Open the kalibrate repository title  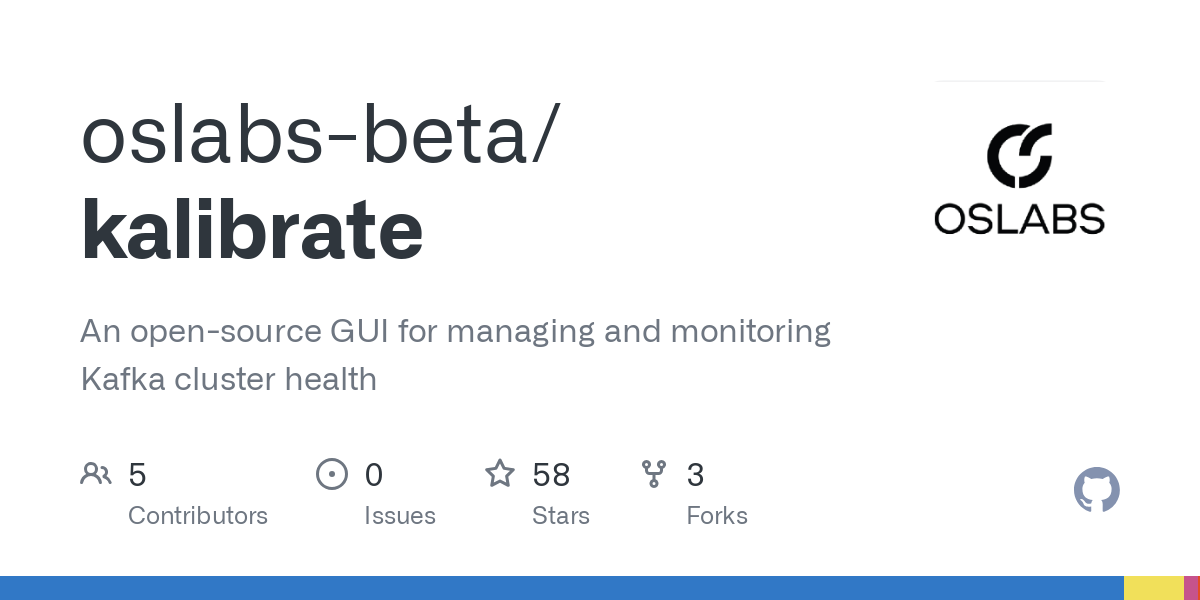[x=252, y=230]
